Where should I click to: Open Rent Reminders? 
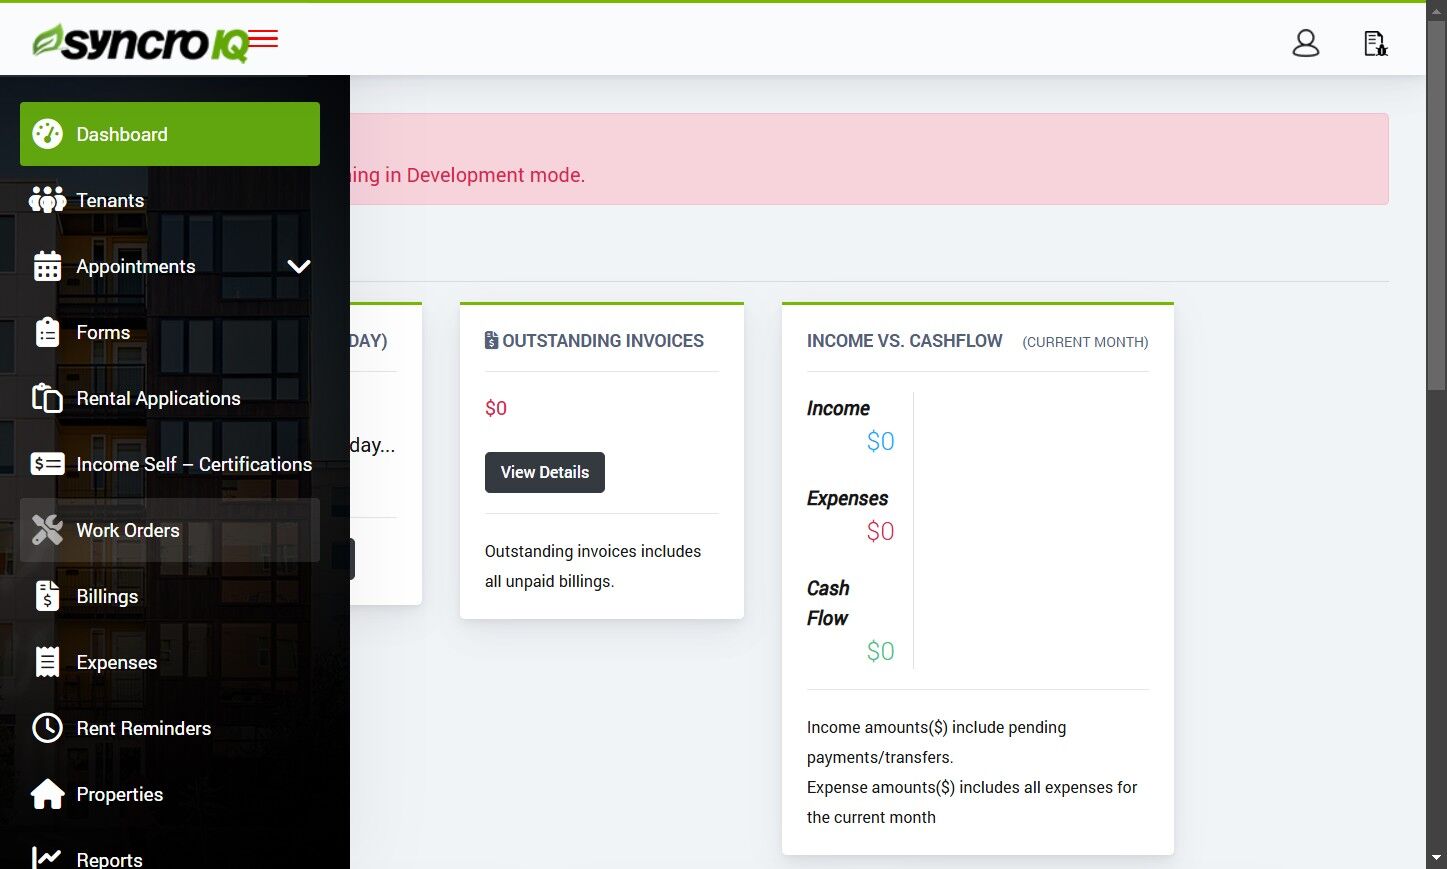(170, 728)
